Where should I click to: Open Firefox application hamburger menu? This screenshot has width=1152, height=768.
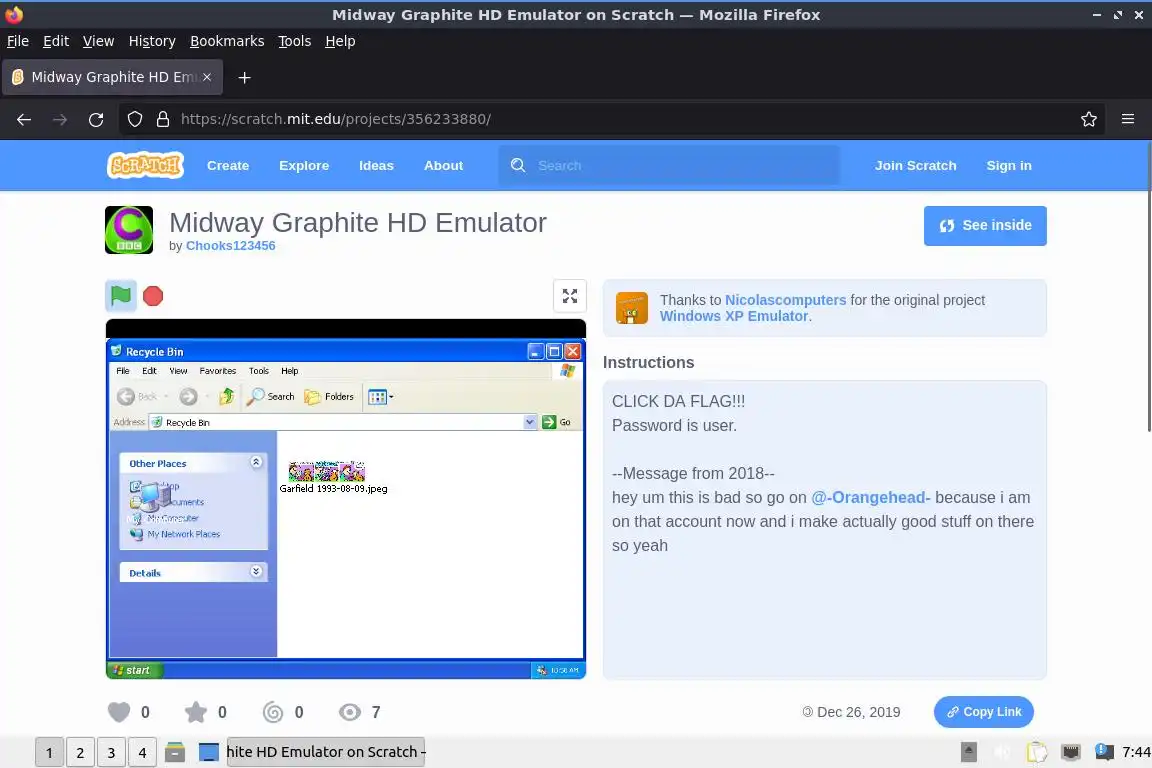1128,119
